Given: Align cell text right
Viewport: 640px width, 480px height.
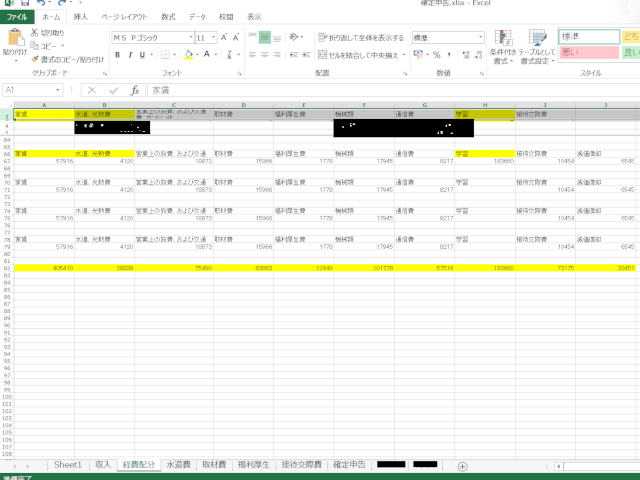Looking at the screenshot, I should coord(277,55).
